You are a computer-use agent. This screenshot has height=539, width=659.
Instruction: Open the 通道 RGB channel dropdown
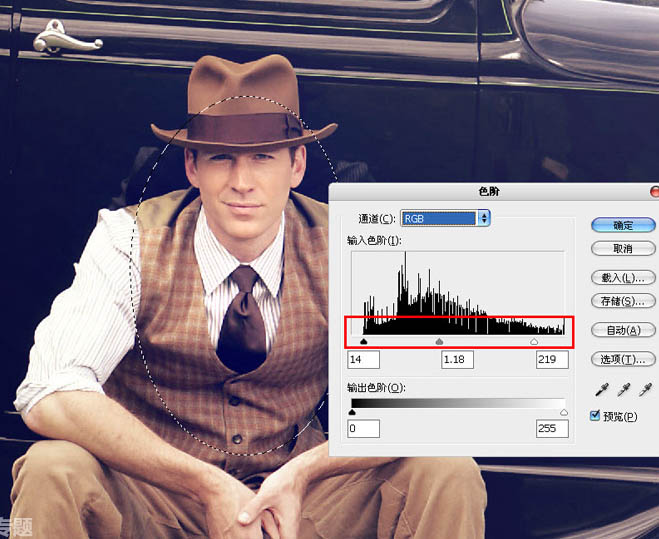pyautogui.click(x=444, y=218)
